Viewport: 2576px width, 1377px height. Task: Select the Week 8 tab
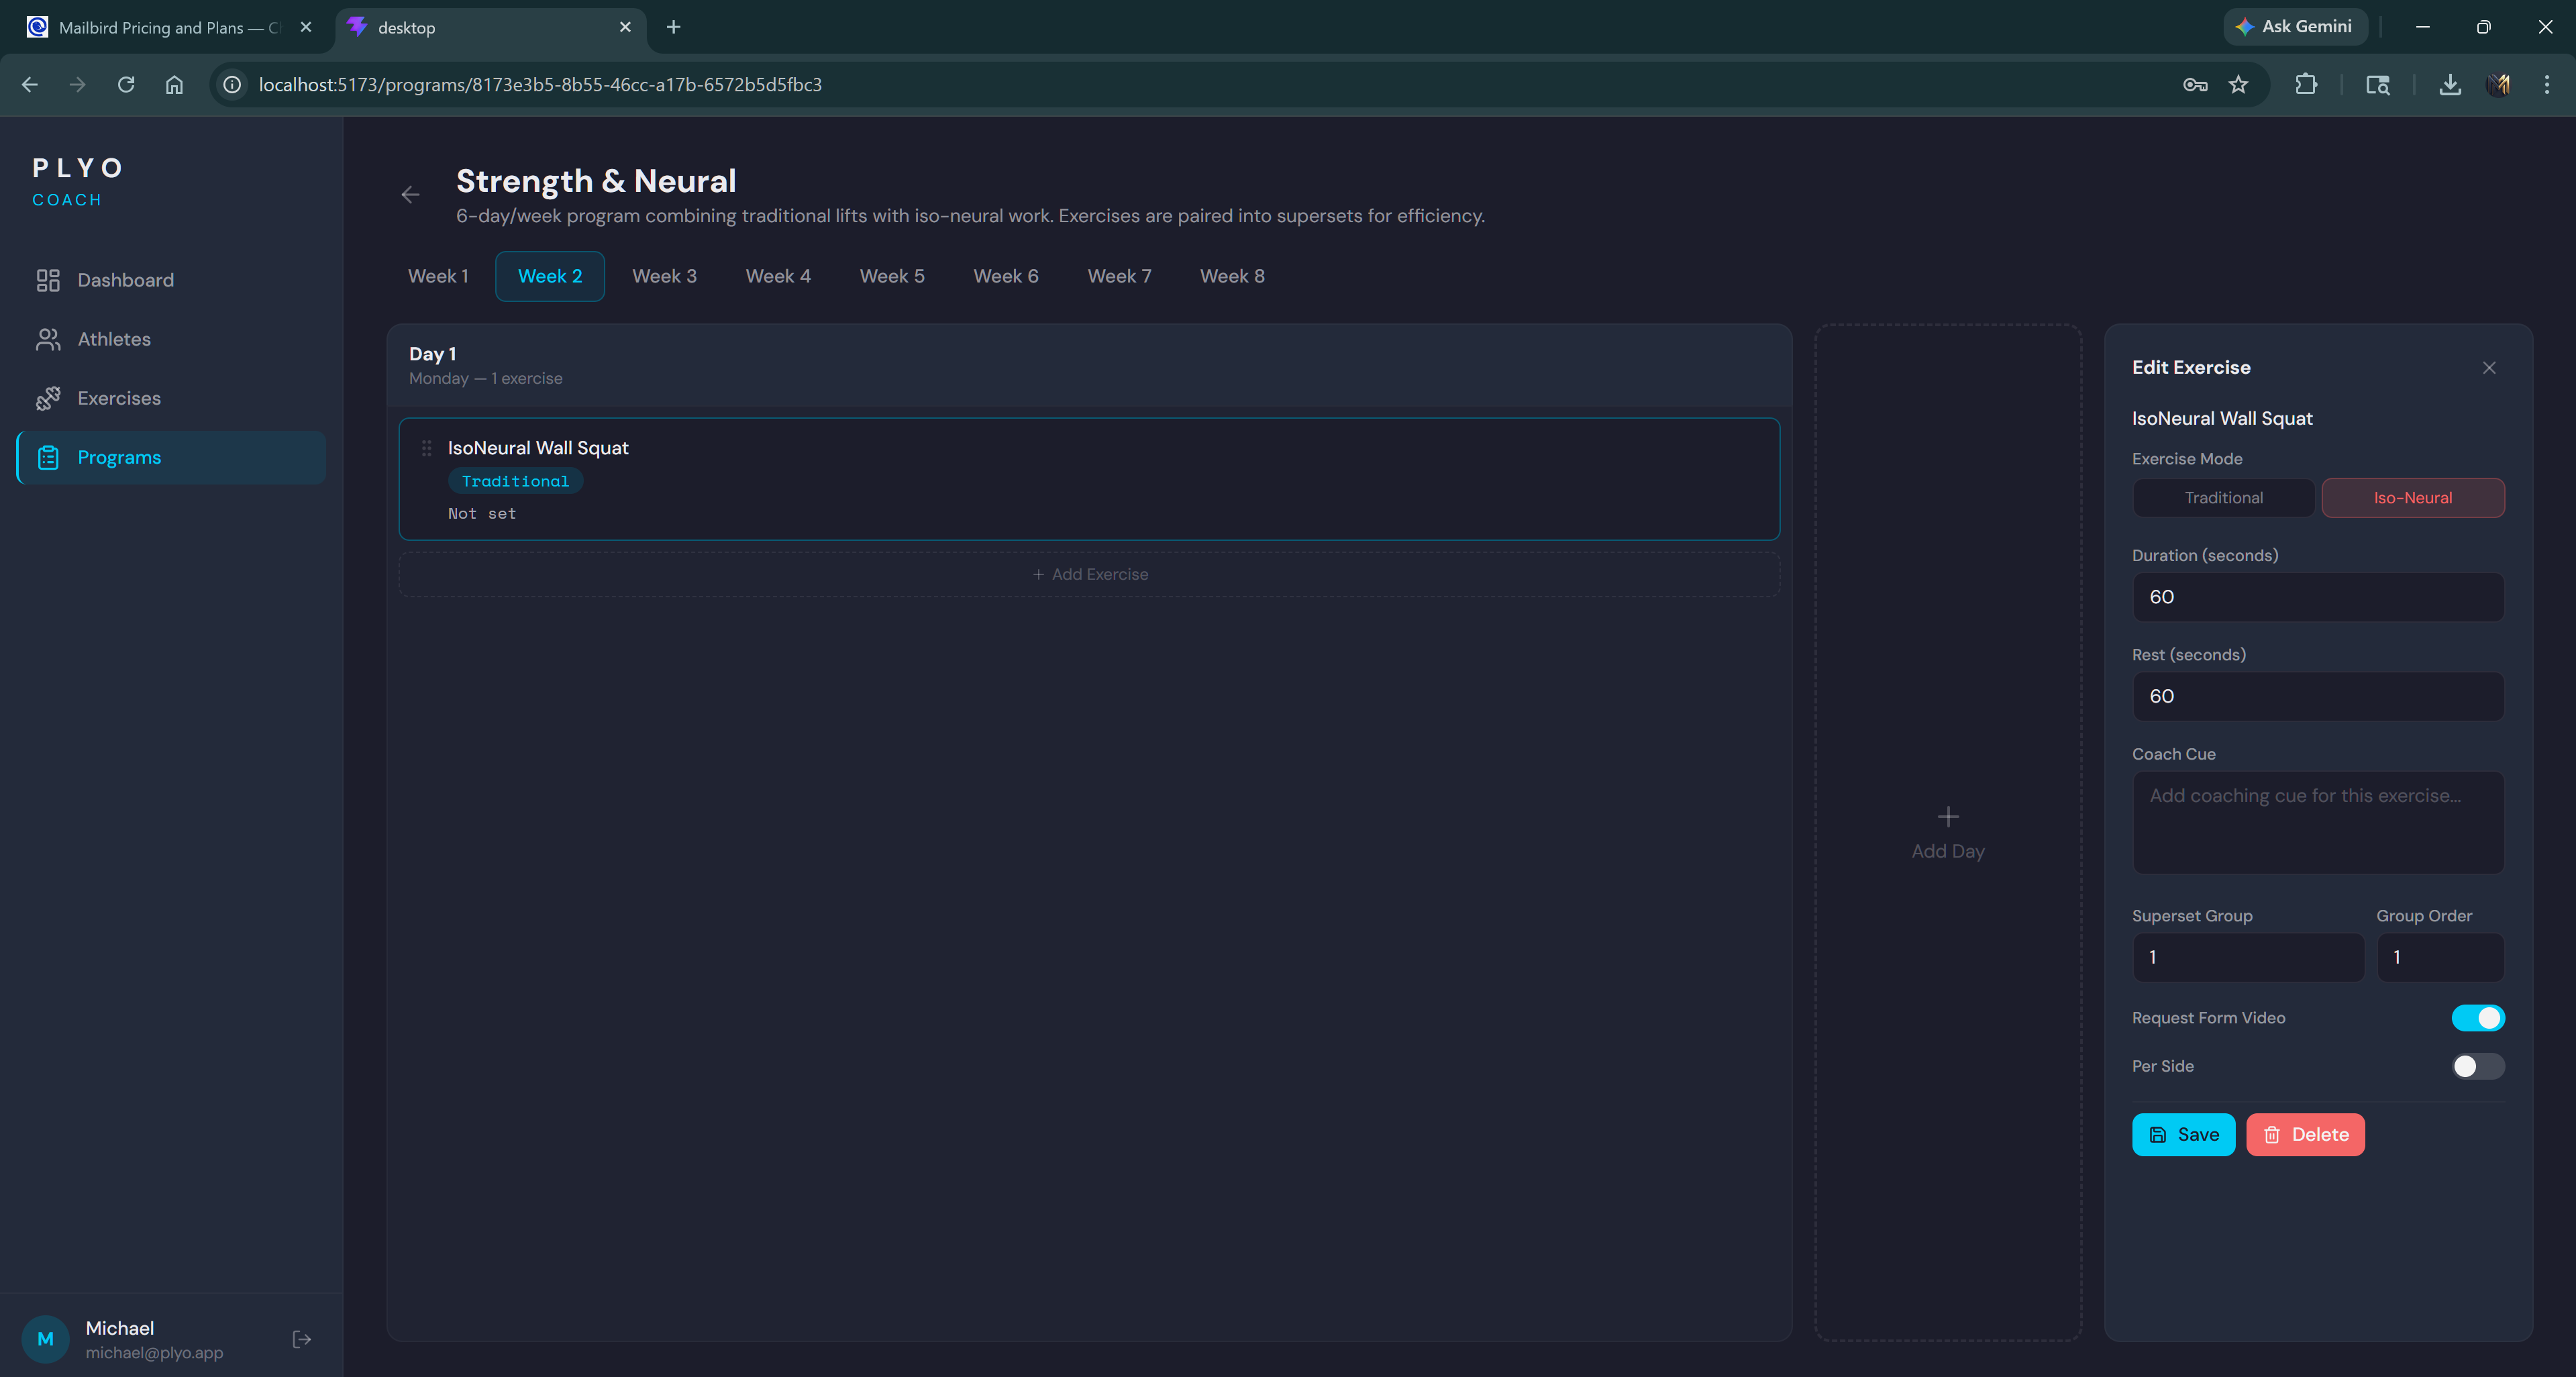point(1232,276)
